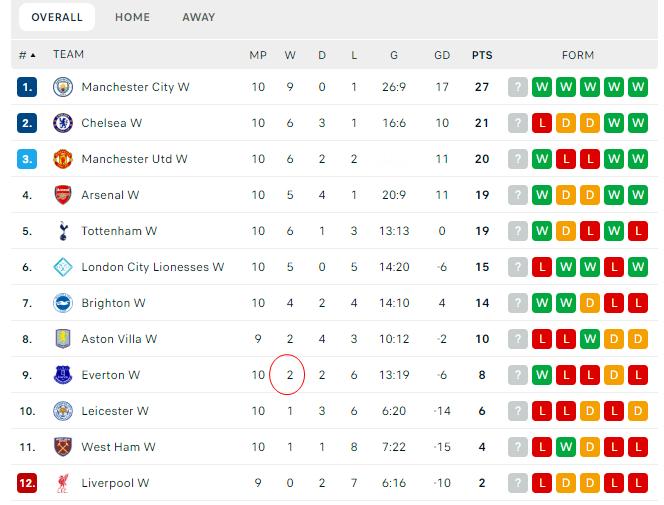Click the Manchester City W club crest
This screenshot has width=664, height=505.
(62, 87)
